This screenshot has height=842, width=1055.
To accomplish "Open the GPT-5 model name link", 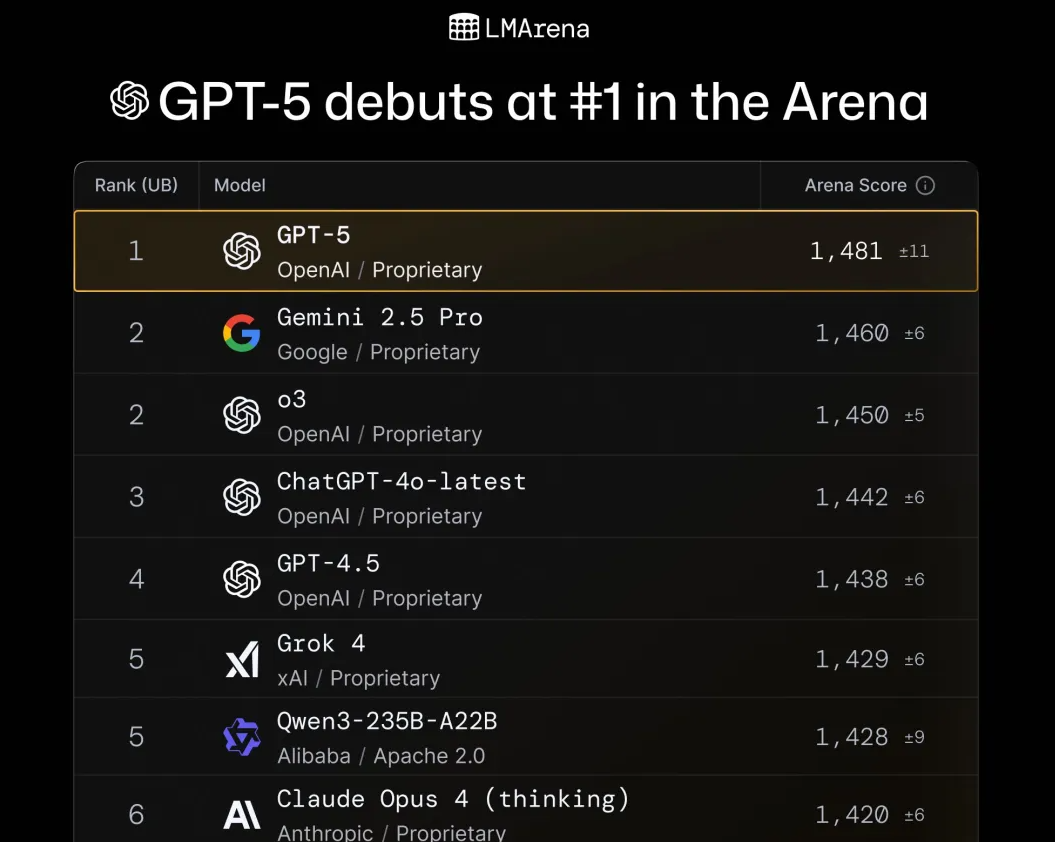I will pyautogui.click(x=314, y=235).
